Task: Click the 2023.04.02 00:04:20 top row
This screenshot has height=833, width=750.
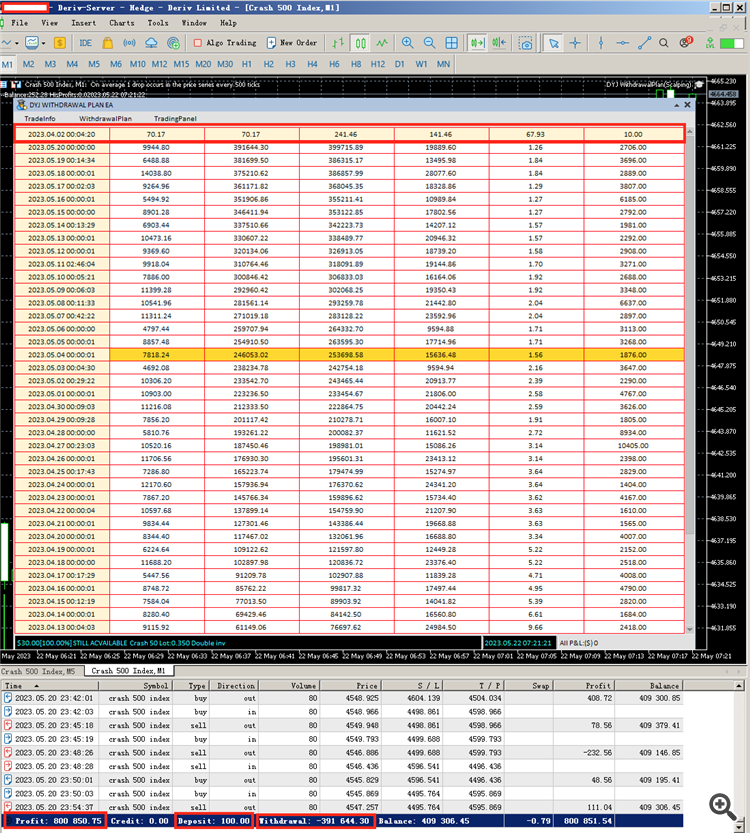Action: pyautogui.click(x=349, y=134)
